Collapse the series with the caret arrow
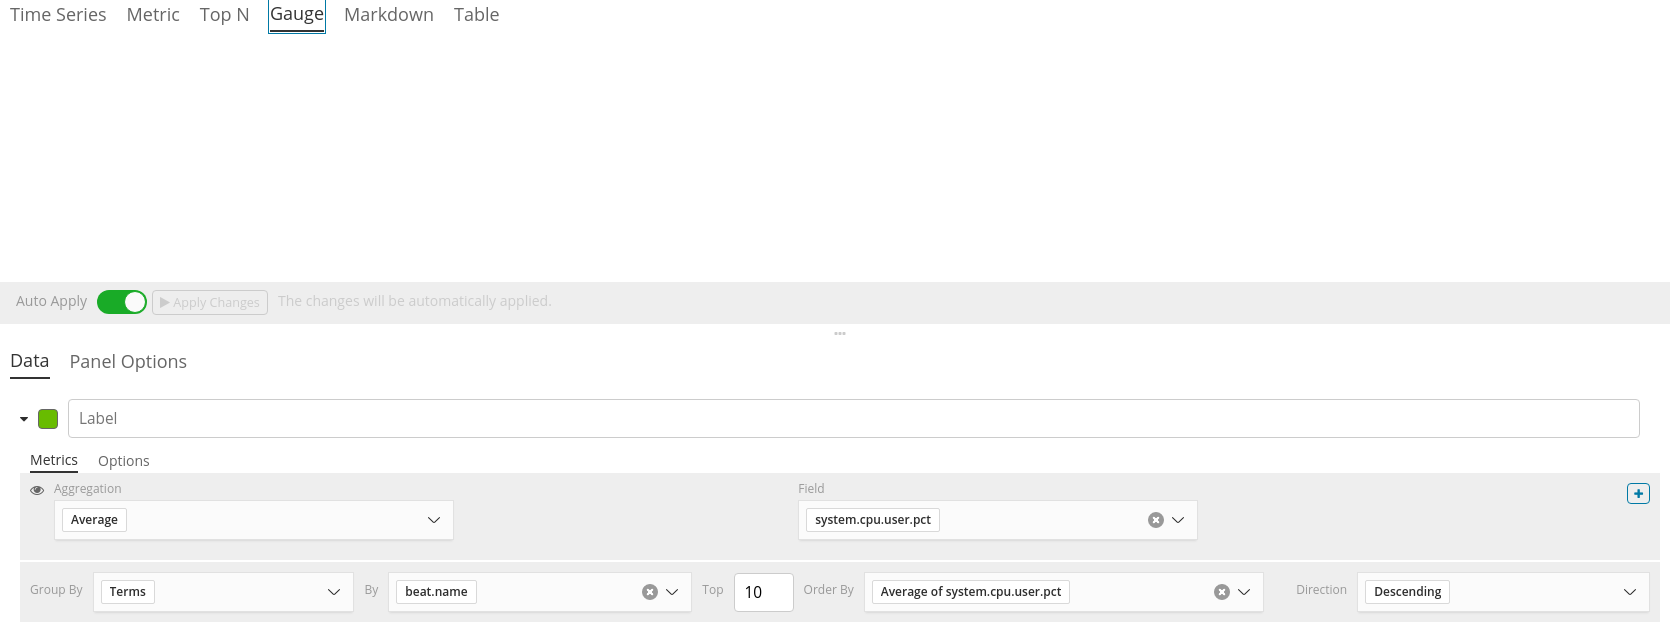Viewport: 1670px width, 625px height. 24,419
